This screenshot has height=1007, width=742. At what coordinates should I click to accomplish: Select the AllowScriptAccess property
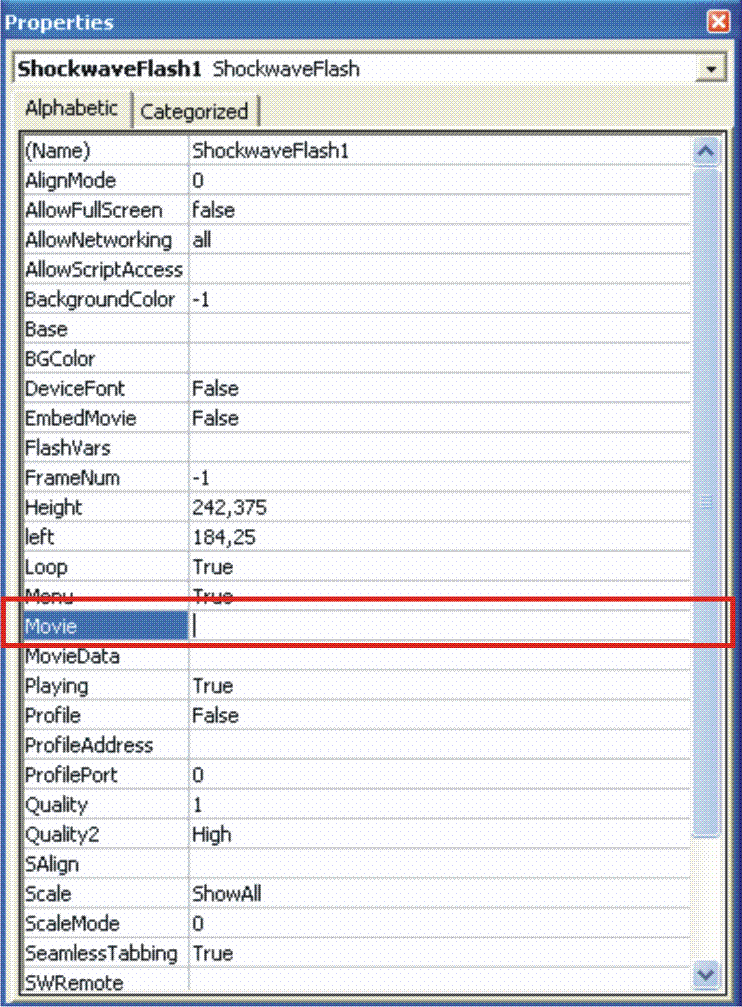pos(105,270)
